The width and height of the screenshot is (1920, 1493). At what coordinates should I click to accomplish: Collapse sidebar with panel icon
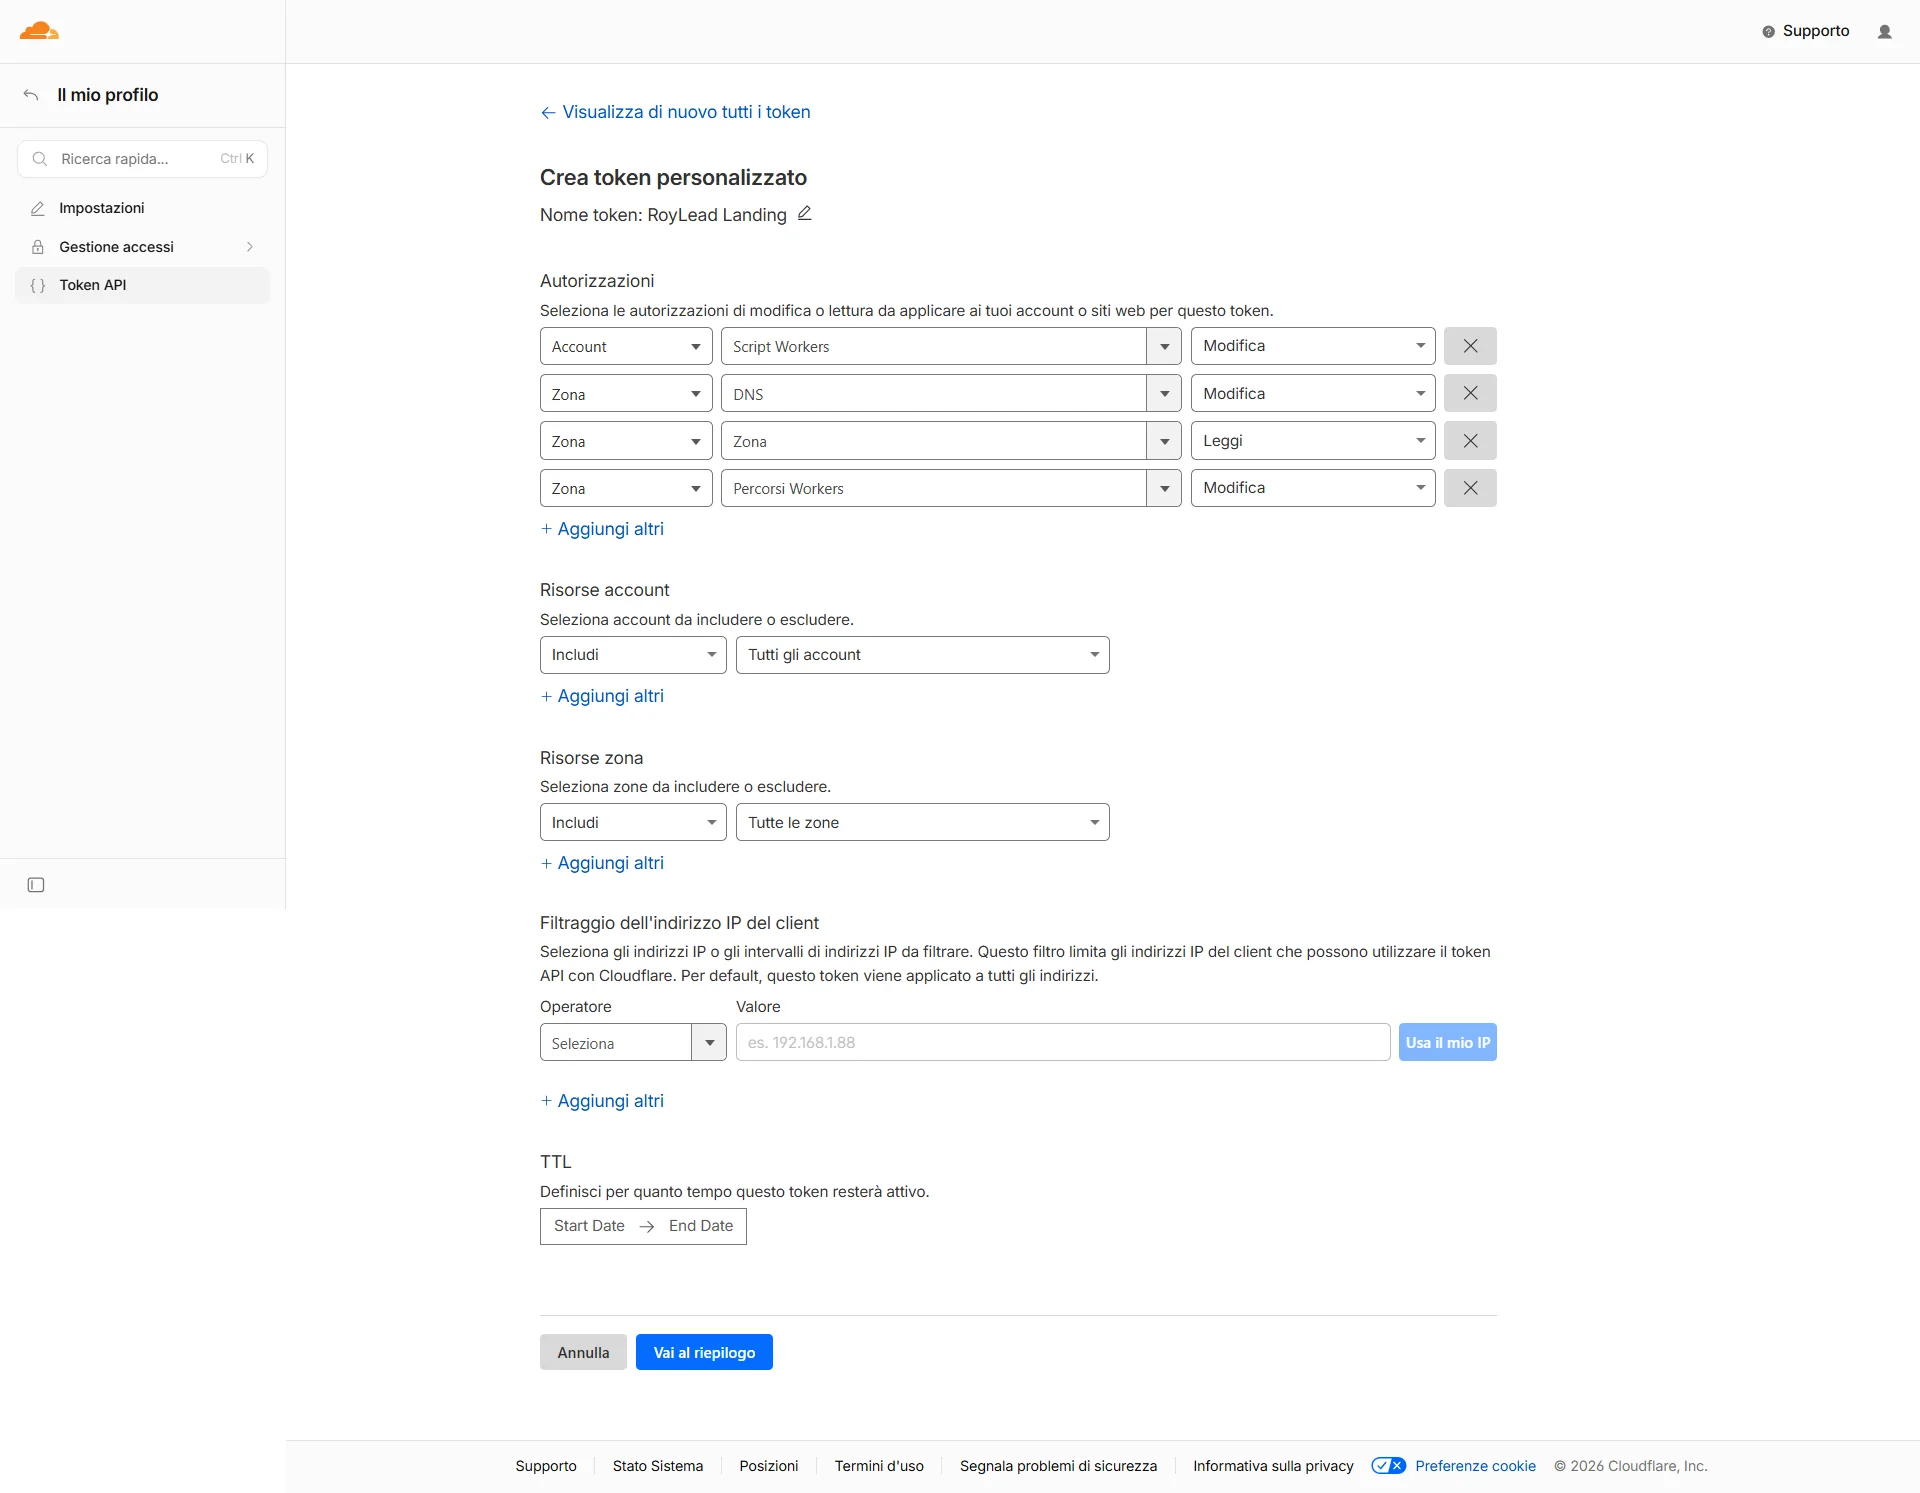coord(36,885)
